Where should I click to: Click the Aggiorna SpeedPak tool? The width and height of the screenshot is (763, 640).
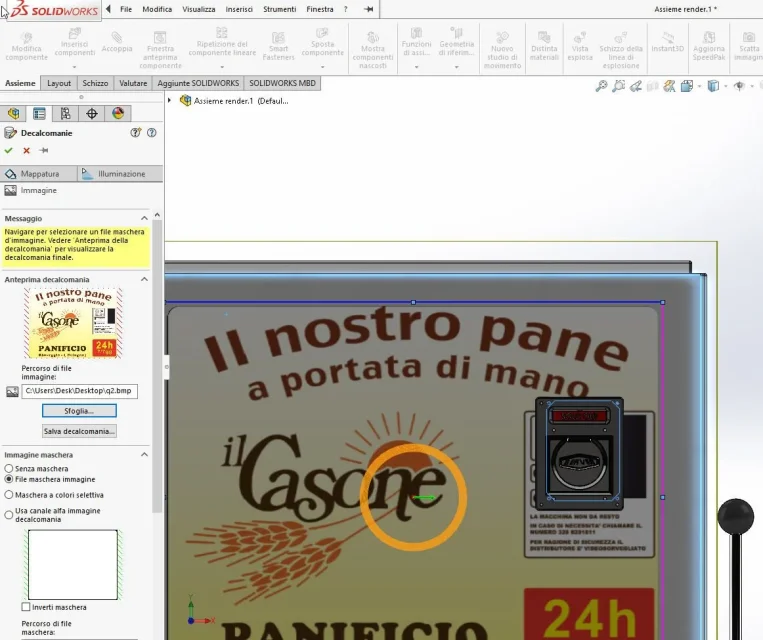click(x=709, y=47)
